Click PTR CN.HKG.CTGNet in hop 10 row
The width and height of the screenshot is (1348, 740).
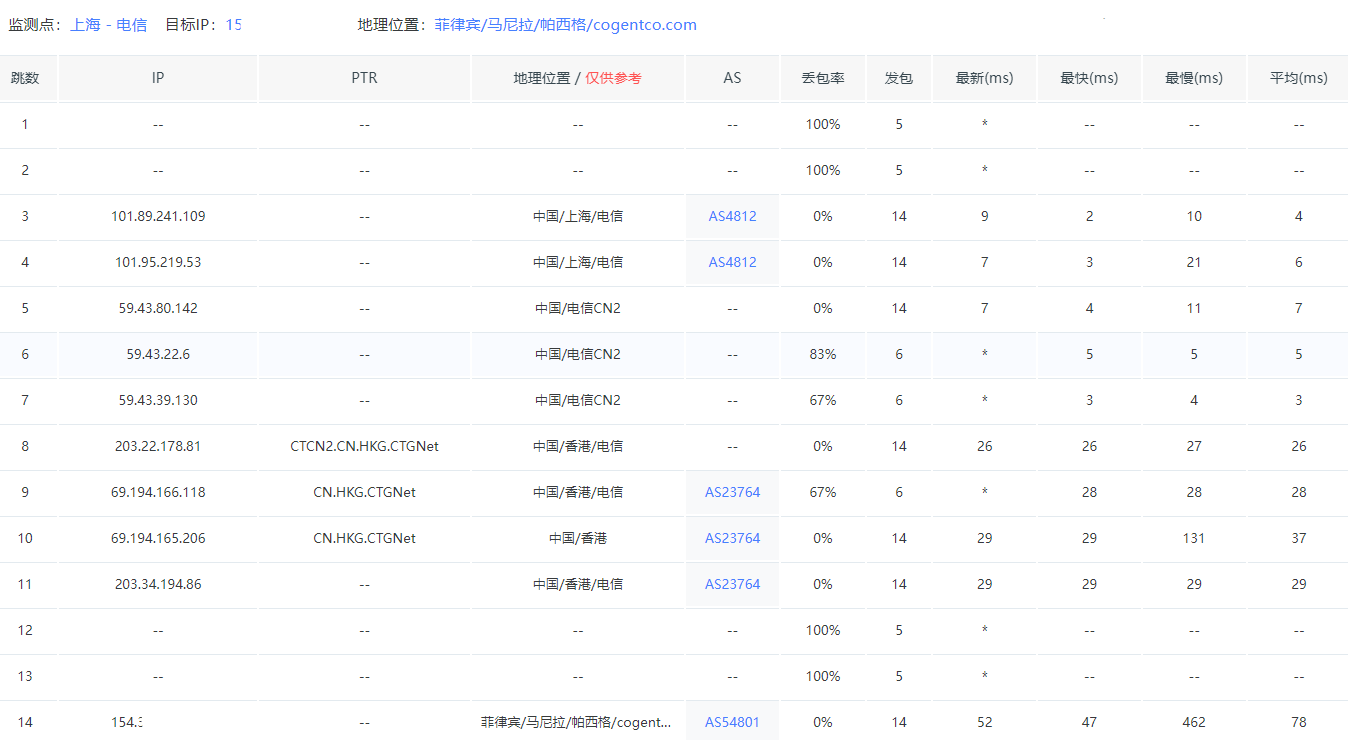[x=364, y=538]
